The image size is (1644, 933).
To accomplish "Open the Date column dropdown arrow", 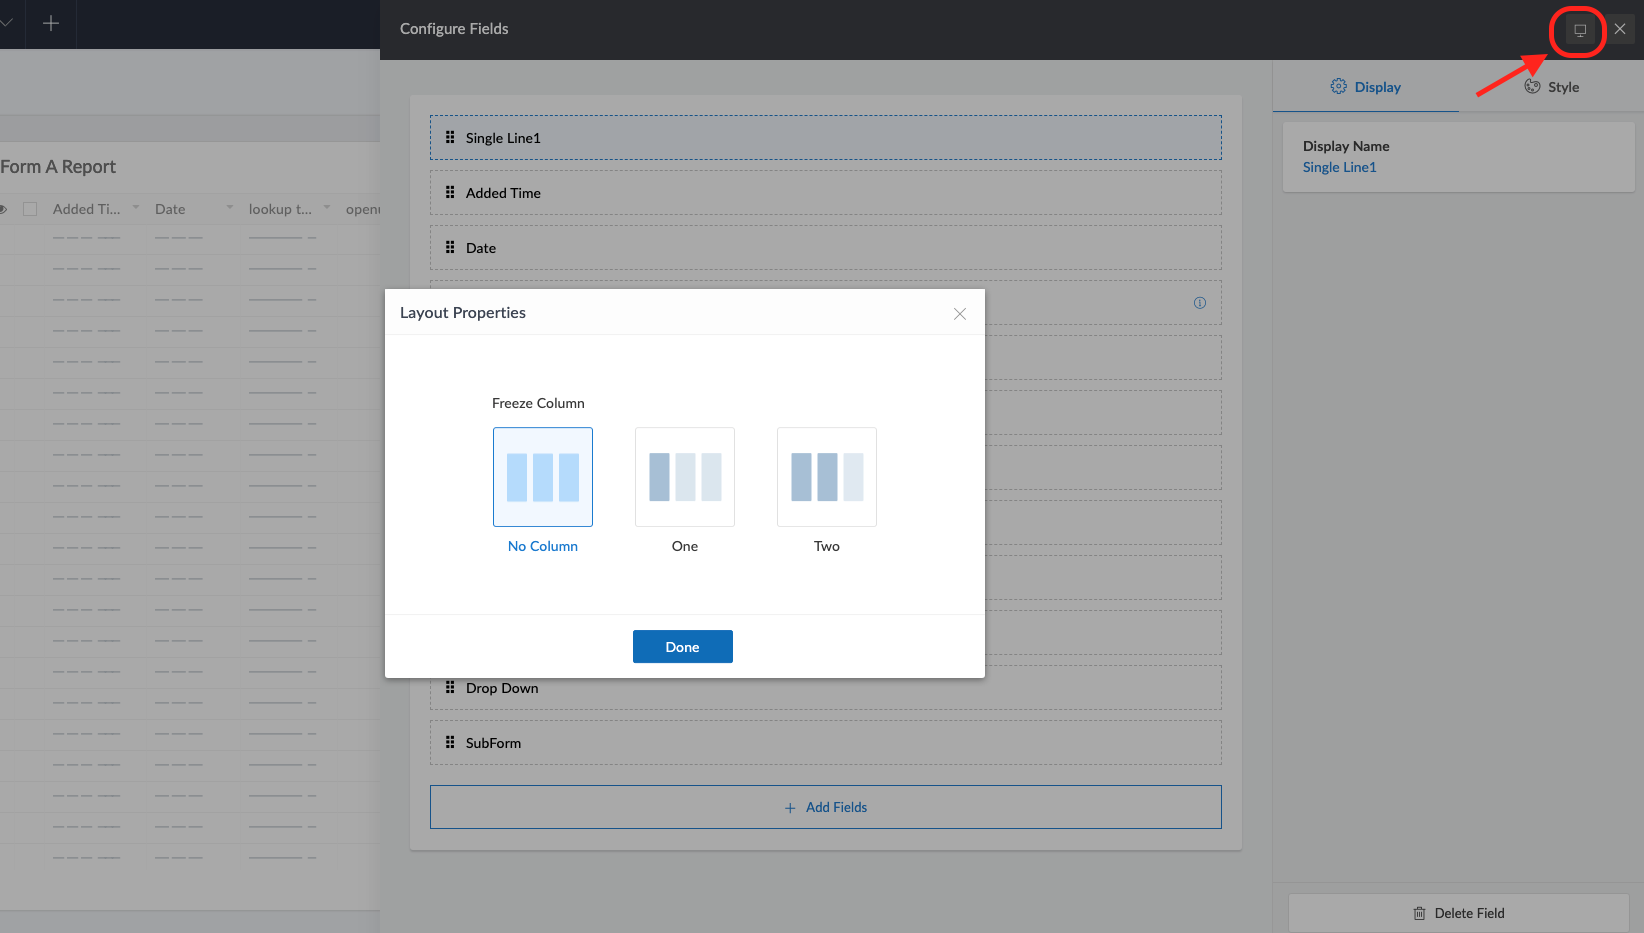I will [230, 208].
